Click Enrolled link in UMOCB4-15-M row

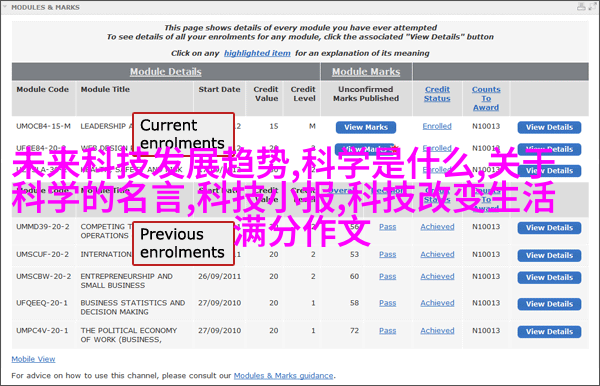pos(437,126)
